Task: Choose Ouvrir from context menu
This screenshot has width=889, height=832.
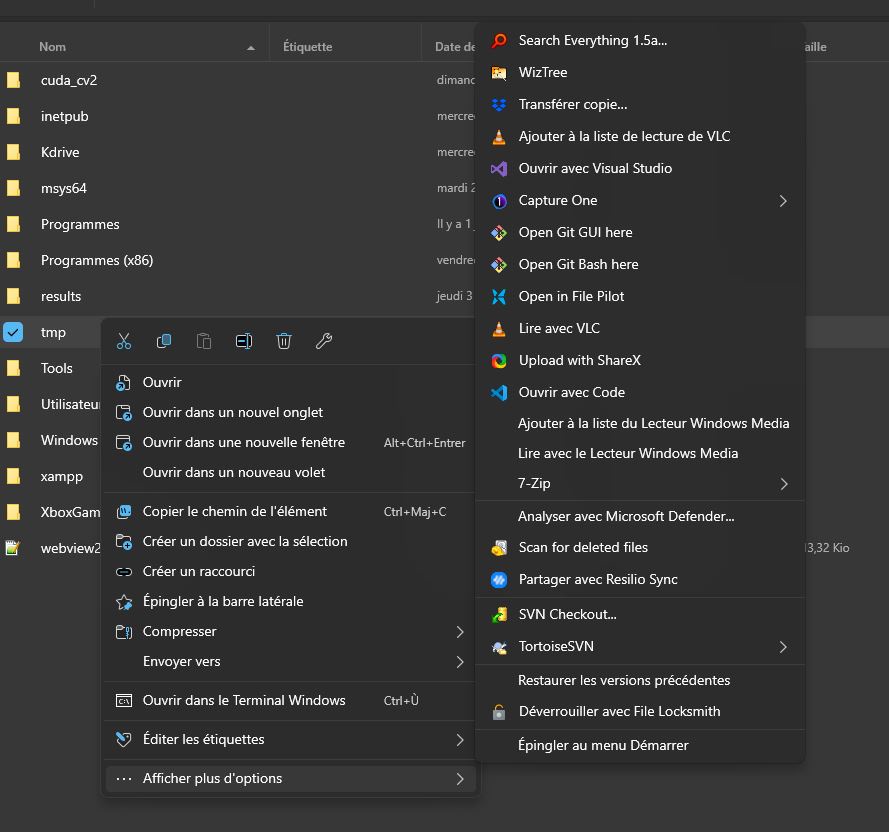Action: pos(289,383)
